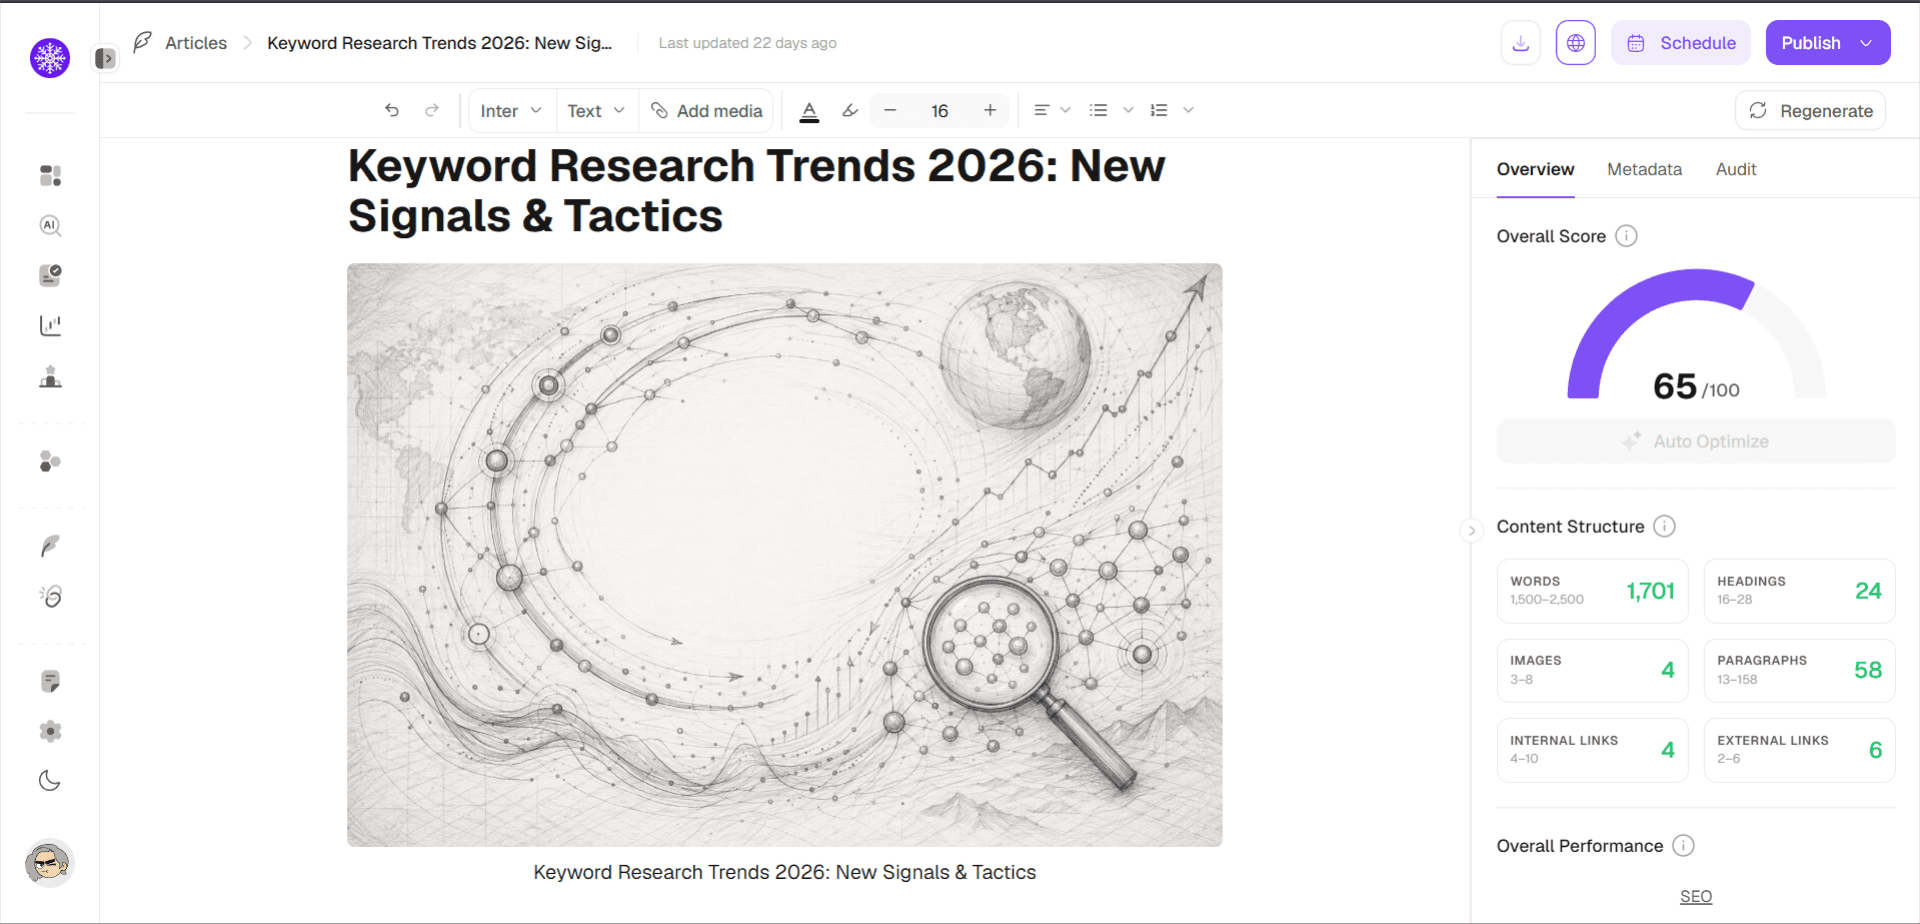Click the font size field showing 16
The width and height of the screenshot is (1920, 924).
pos(940,111)
